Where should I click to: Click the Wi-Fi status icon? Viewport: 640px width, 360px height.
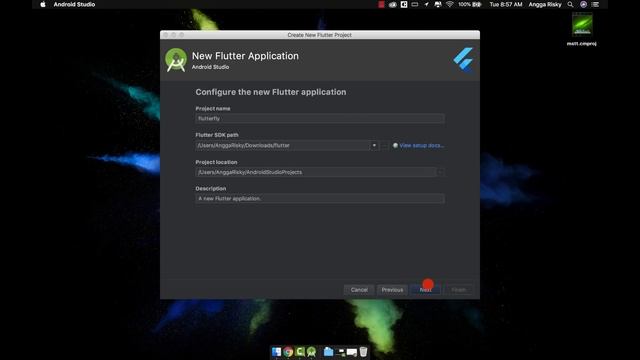pyautogui.click(x=449, y=4)
